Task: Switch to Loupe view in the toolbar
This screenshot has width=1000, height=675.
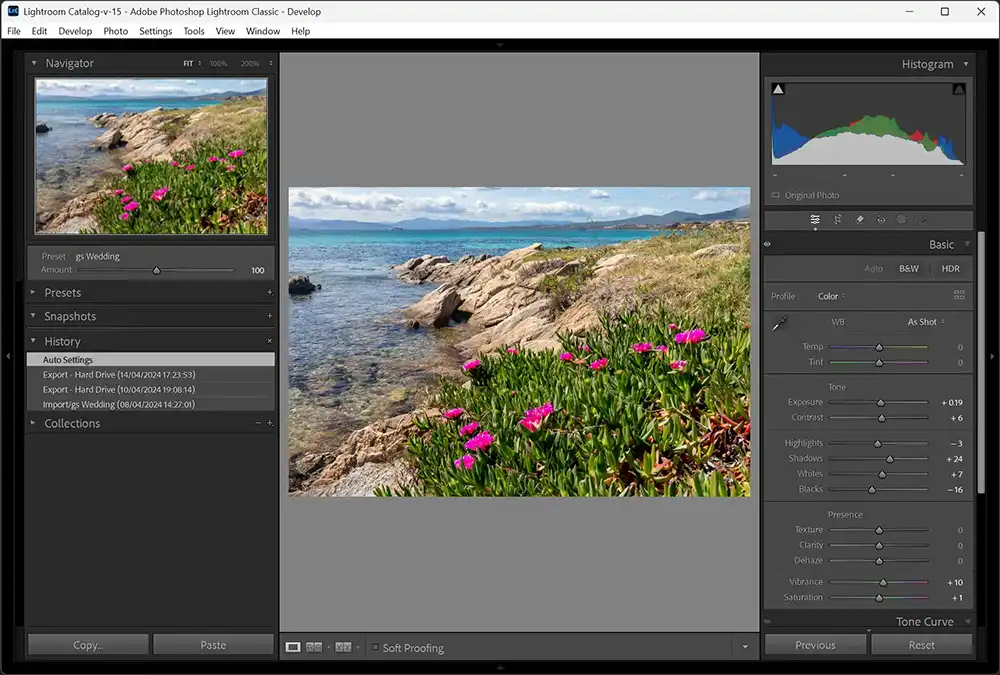Action: 291,647
